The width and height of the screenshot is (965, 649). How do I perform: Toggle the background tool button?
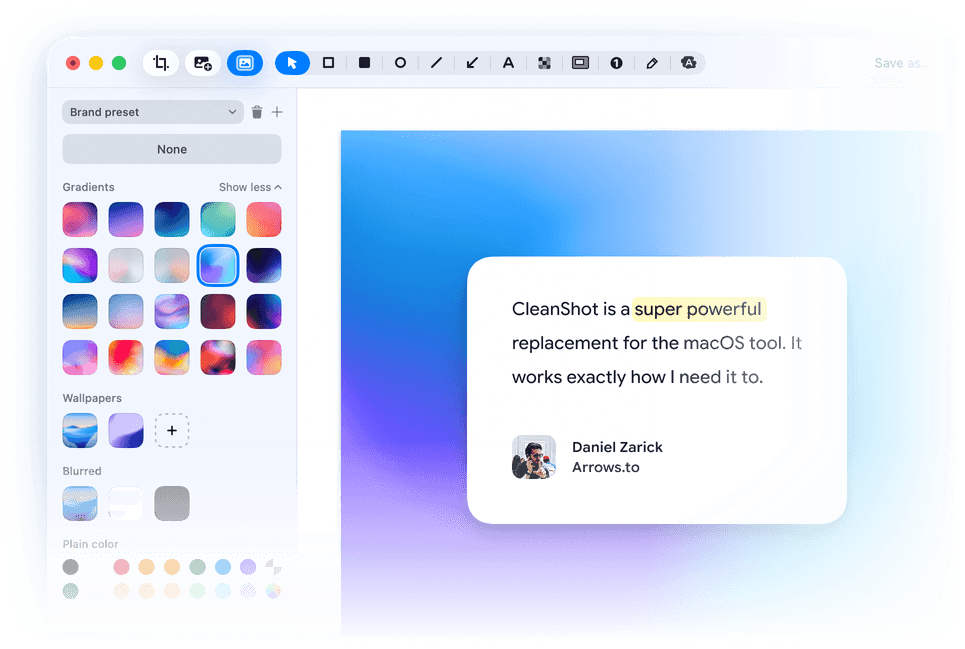pyautogui.click(x=245, y=63)
